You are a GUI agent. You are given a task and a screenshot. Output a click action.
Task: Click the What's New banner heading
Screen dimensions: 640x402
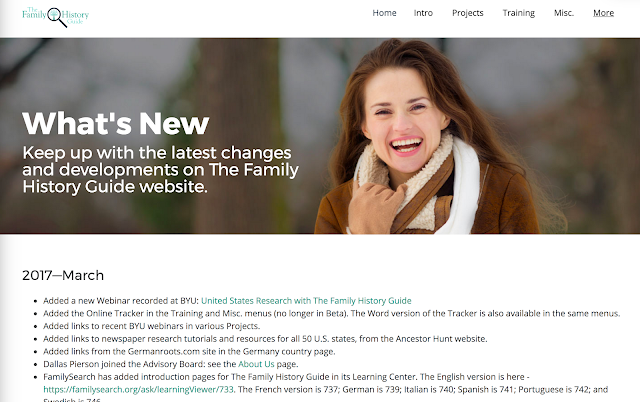click(x=116, y=123)
